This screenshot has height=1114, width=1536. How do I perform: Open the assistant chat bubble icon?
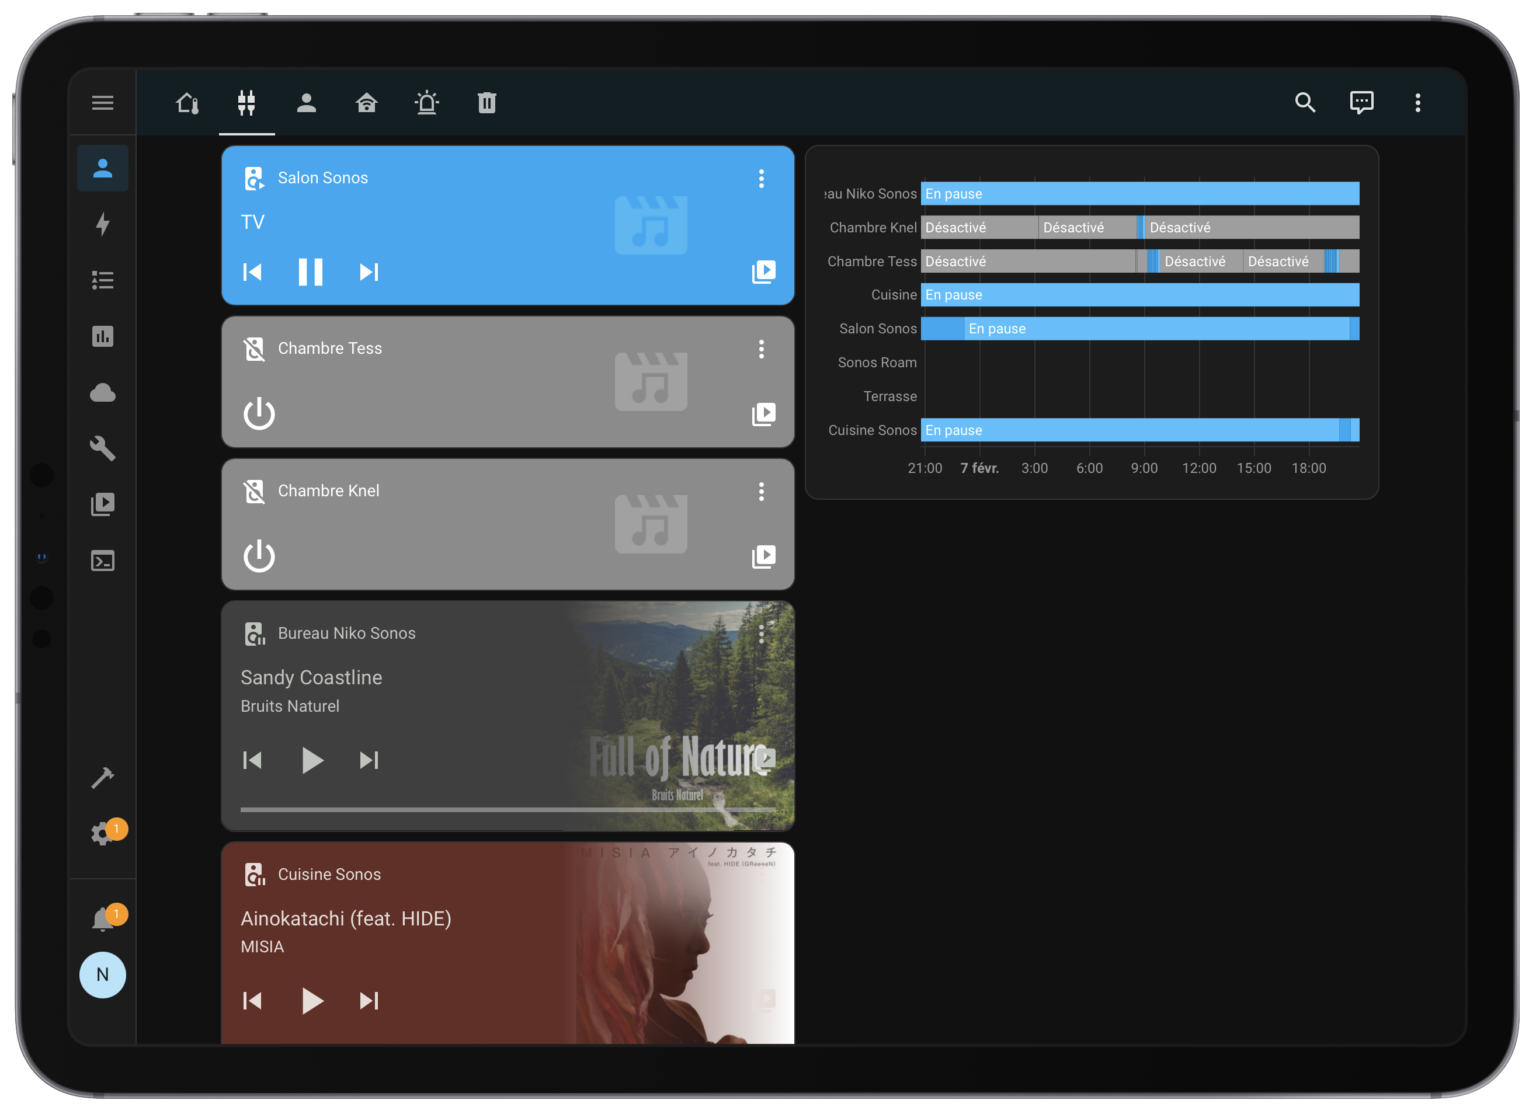pyautogui.click(x=1361, y=102)
